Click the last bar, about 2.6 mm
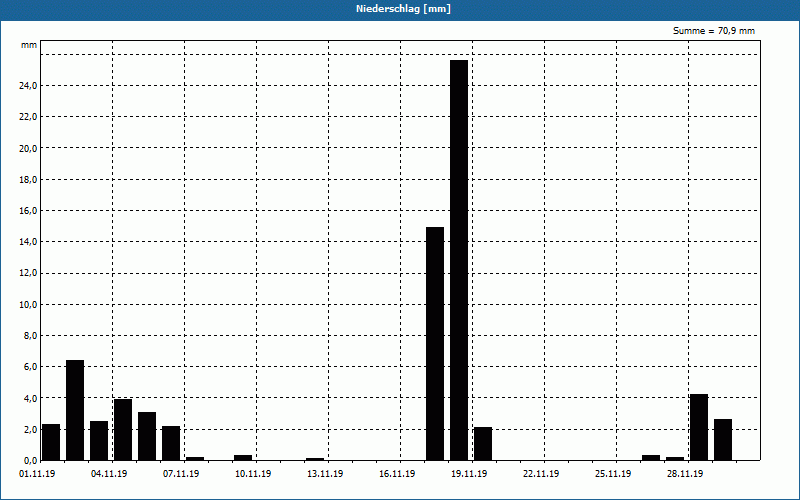The width and height of the screenshot is (800, 500). (722, 440)
